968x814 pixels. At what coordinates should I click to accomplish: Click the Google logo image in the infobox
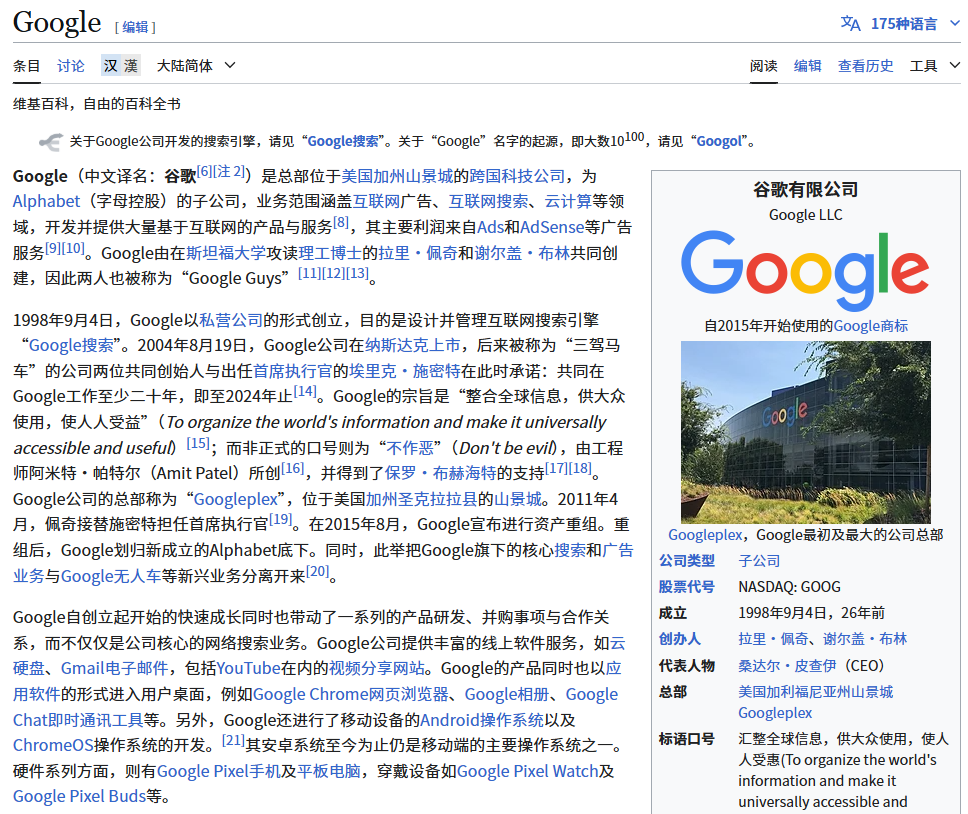pyautogui.click(x=805, y=270)
